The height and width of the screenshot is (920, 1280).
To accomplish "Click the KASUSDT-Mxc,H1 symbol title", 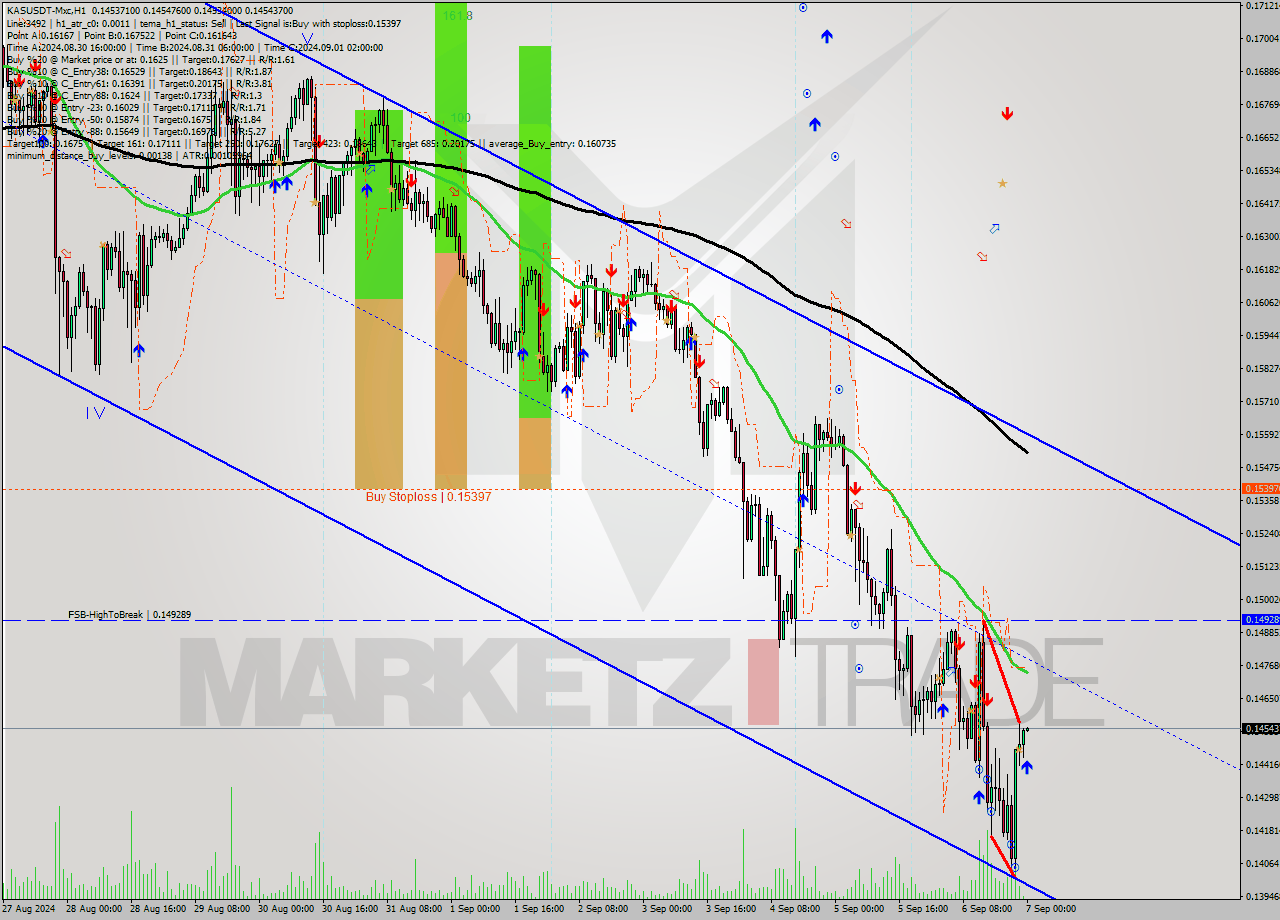I will coord(45,9).
